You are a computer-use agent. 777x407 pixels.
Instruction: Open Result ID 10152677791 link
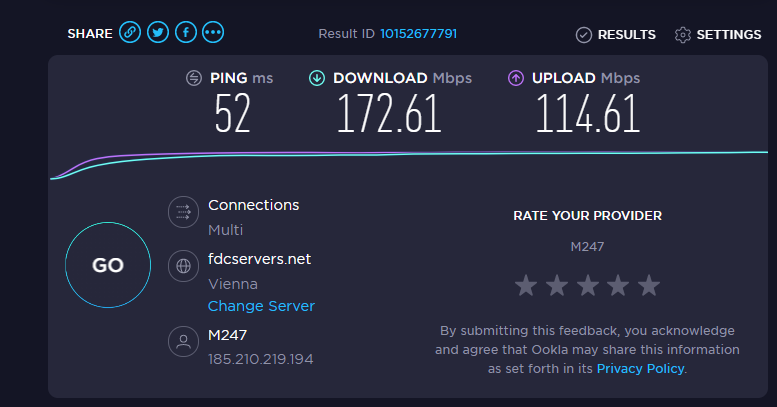(x=418, y=34)
